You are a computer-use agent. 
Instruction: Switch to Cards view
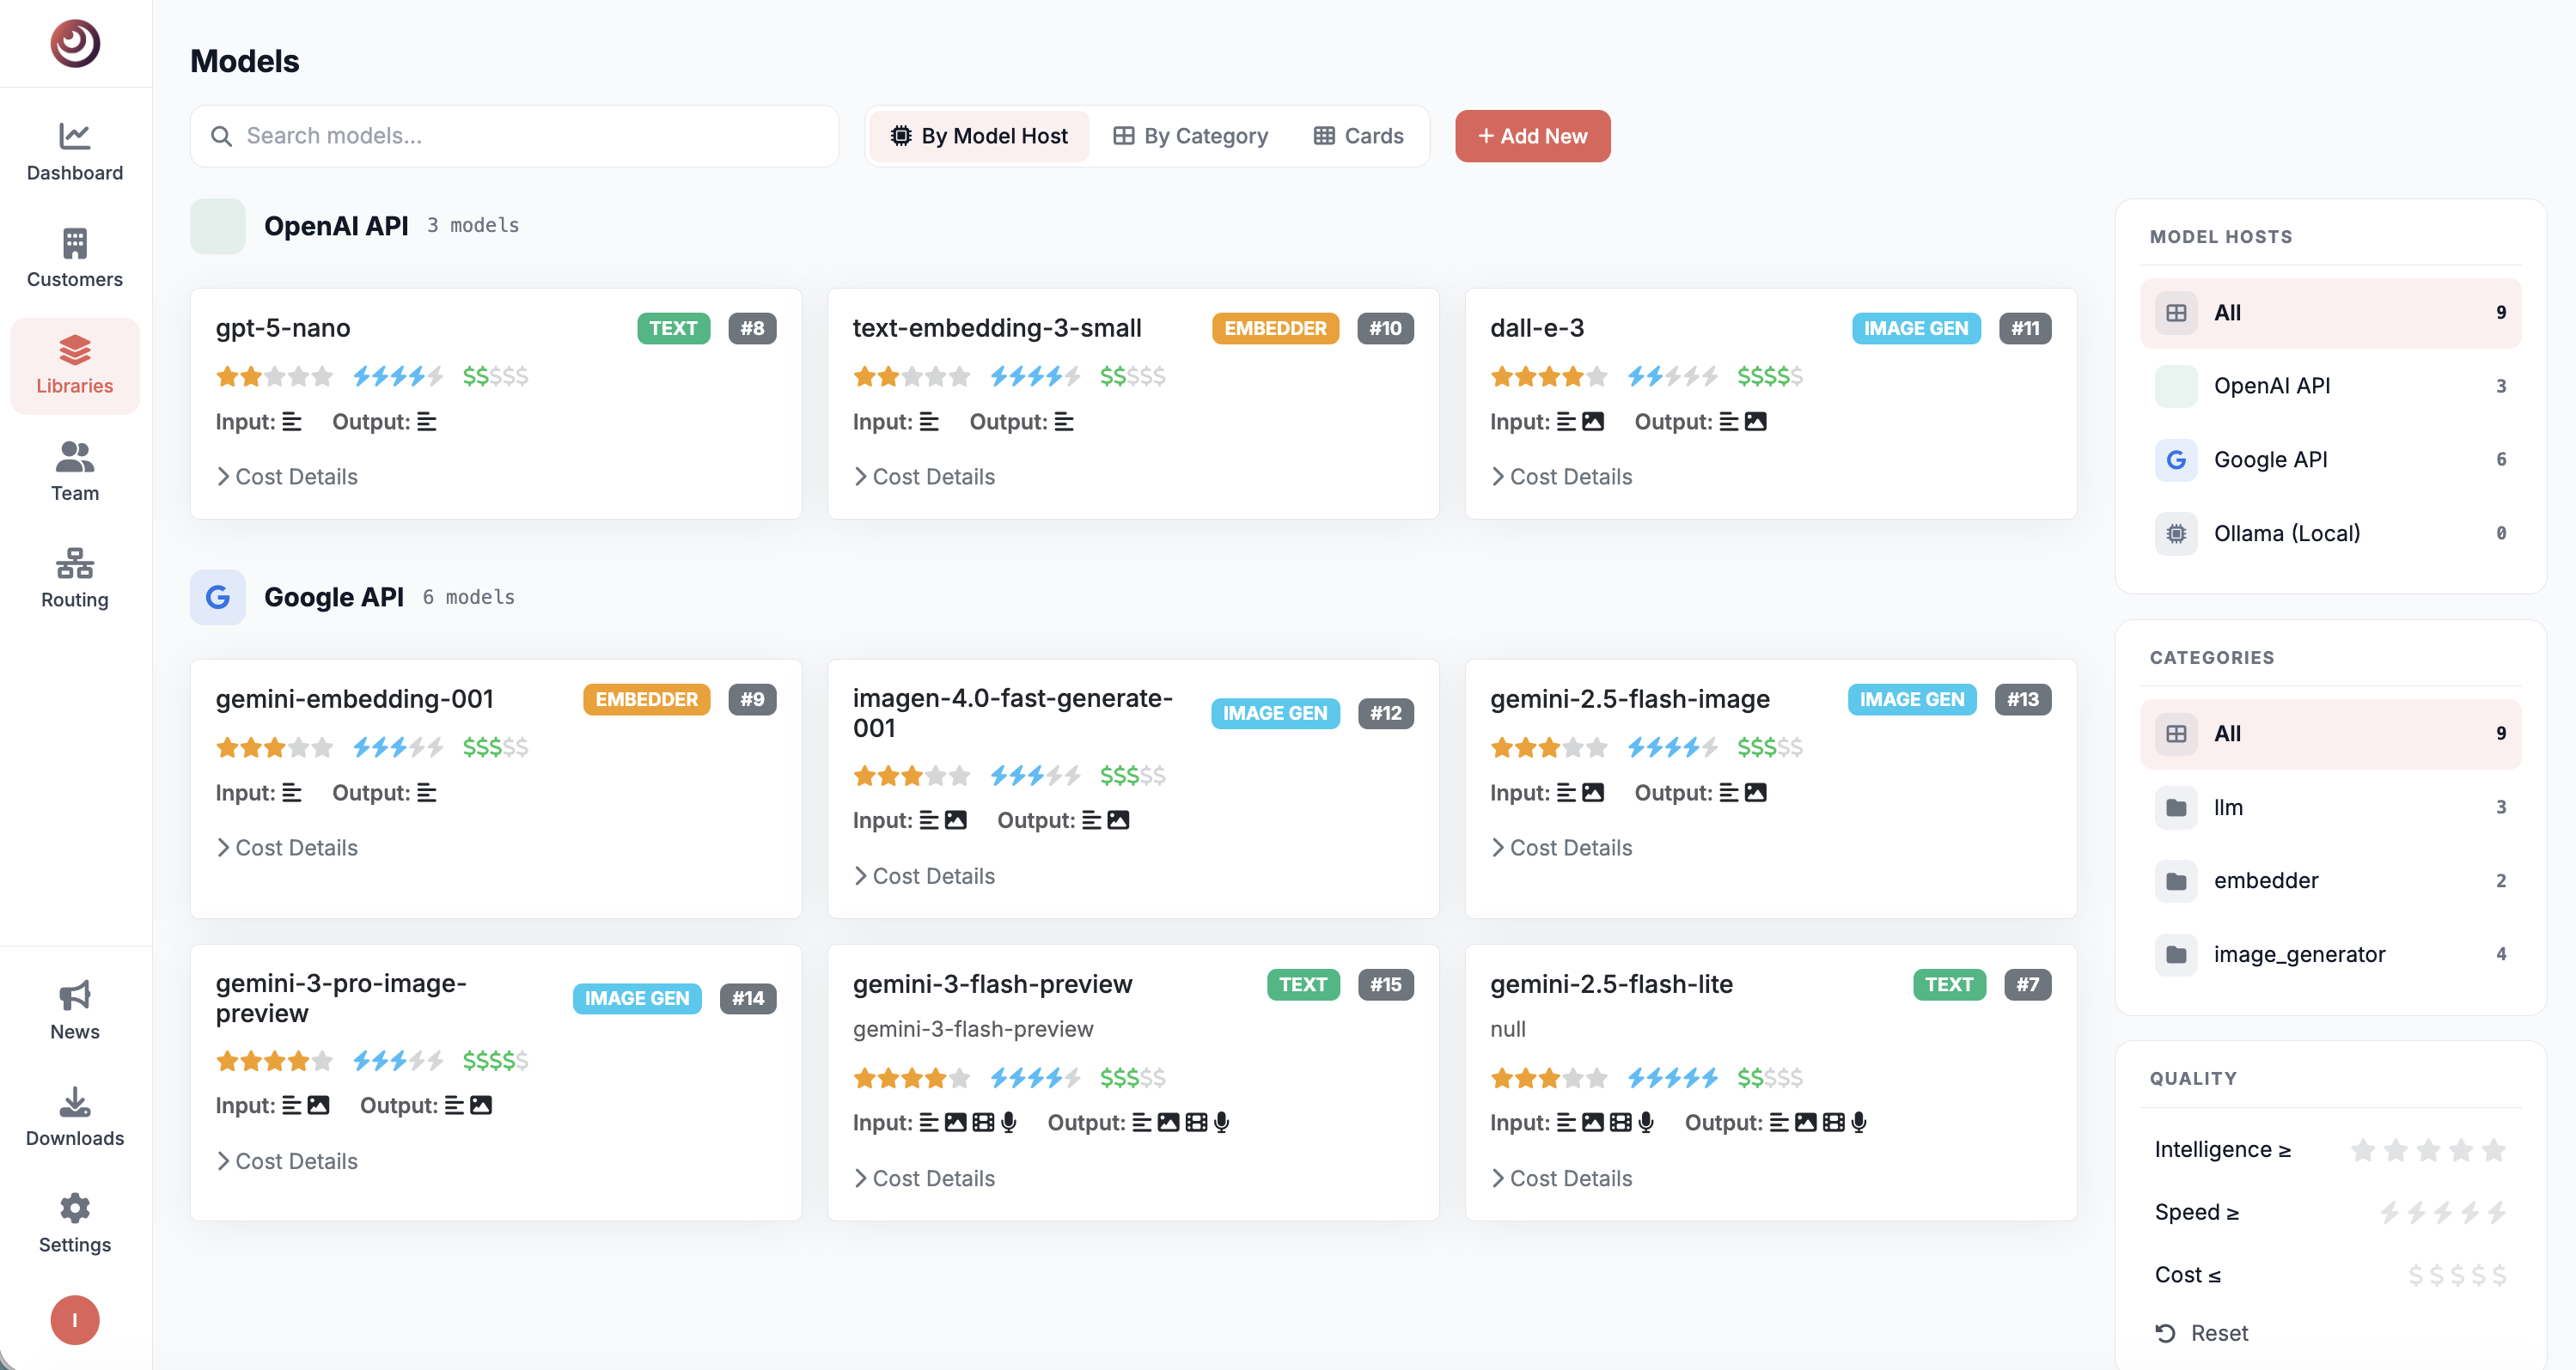coord(1358,136)
